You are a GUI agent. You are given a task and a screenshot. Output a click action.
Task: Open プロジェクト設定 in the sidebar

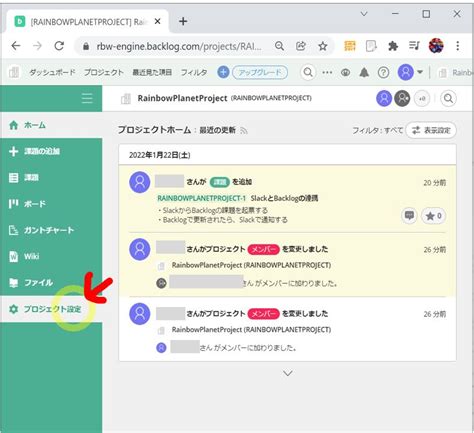51,309
